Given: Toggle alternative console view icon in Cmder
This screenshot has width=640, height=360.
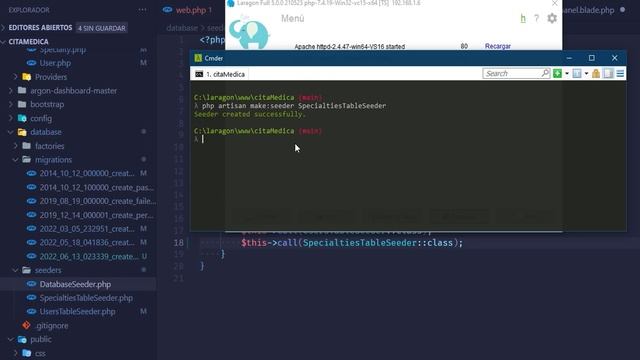Looking at the screenshot, I should point(608,73).
